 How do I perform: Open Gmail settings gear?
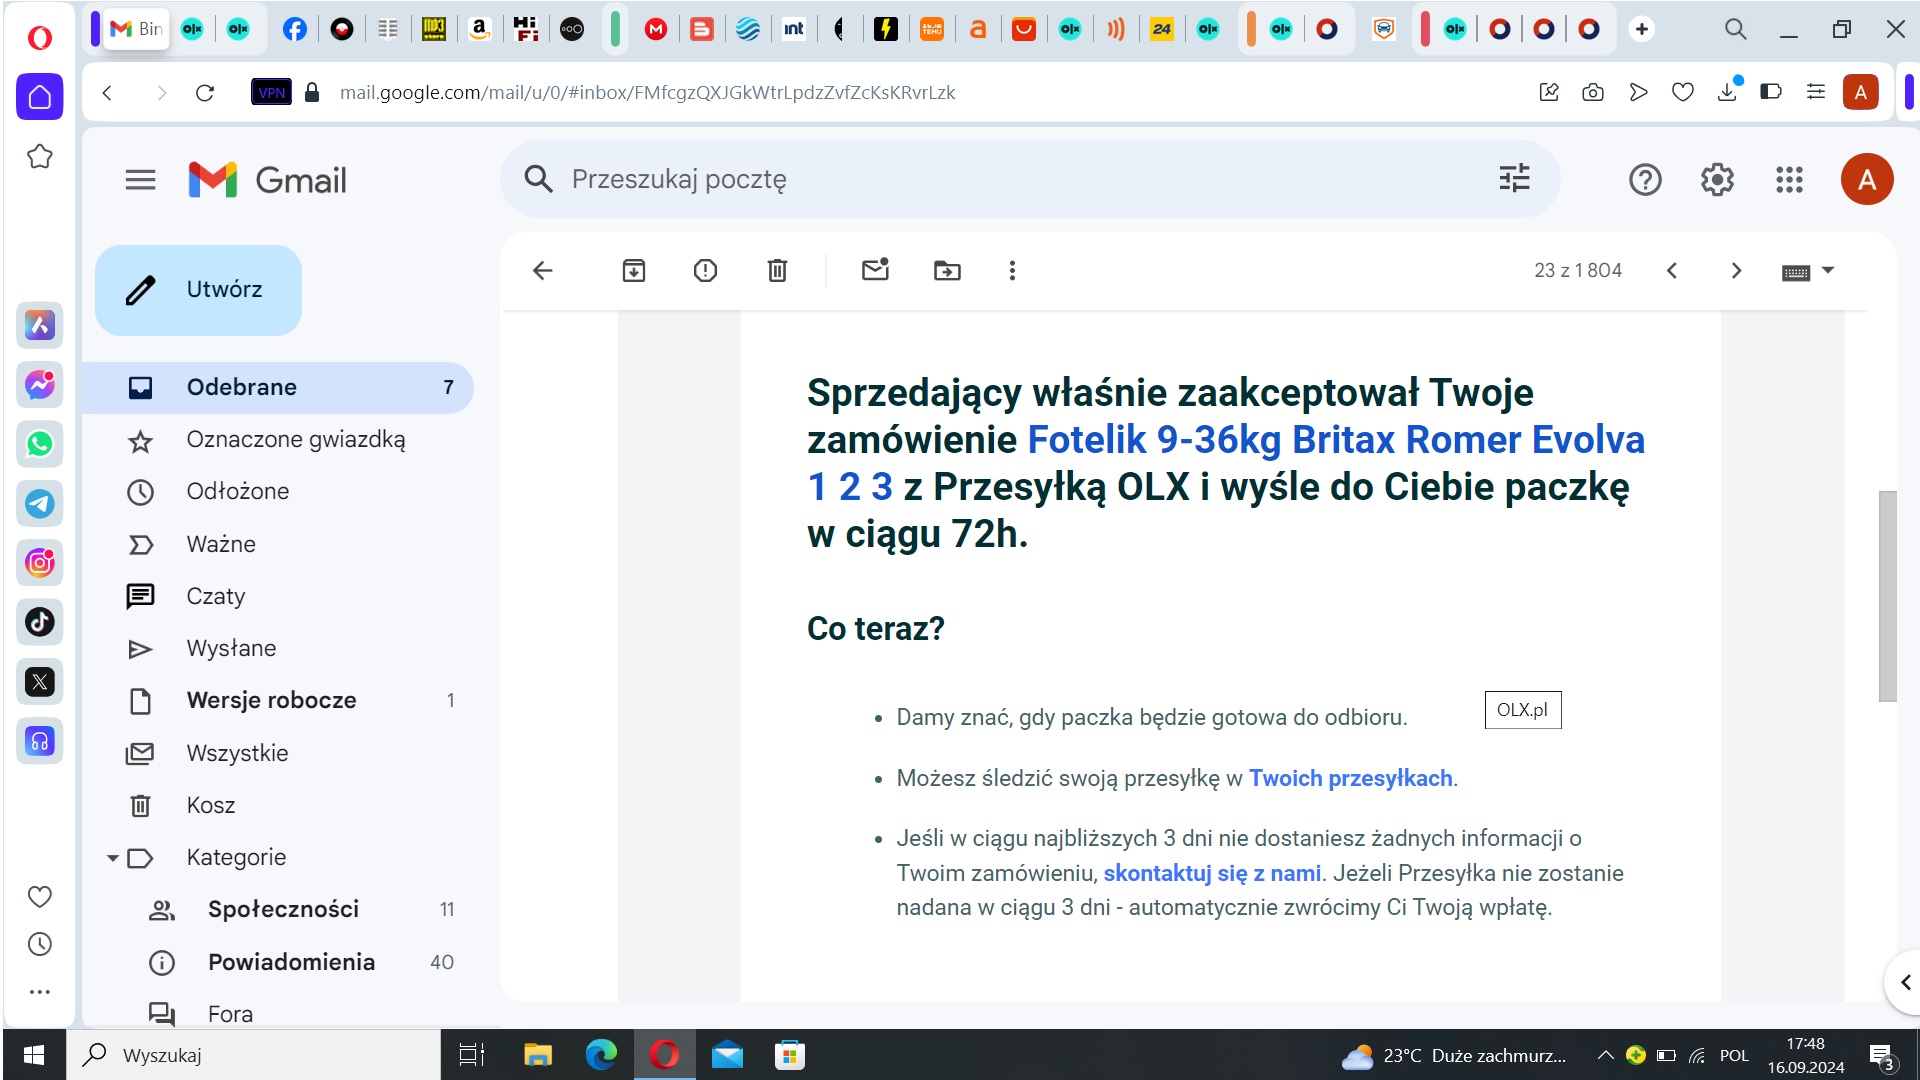(x=1717, y=180)
